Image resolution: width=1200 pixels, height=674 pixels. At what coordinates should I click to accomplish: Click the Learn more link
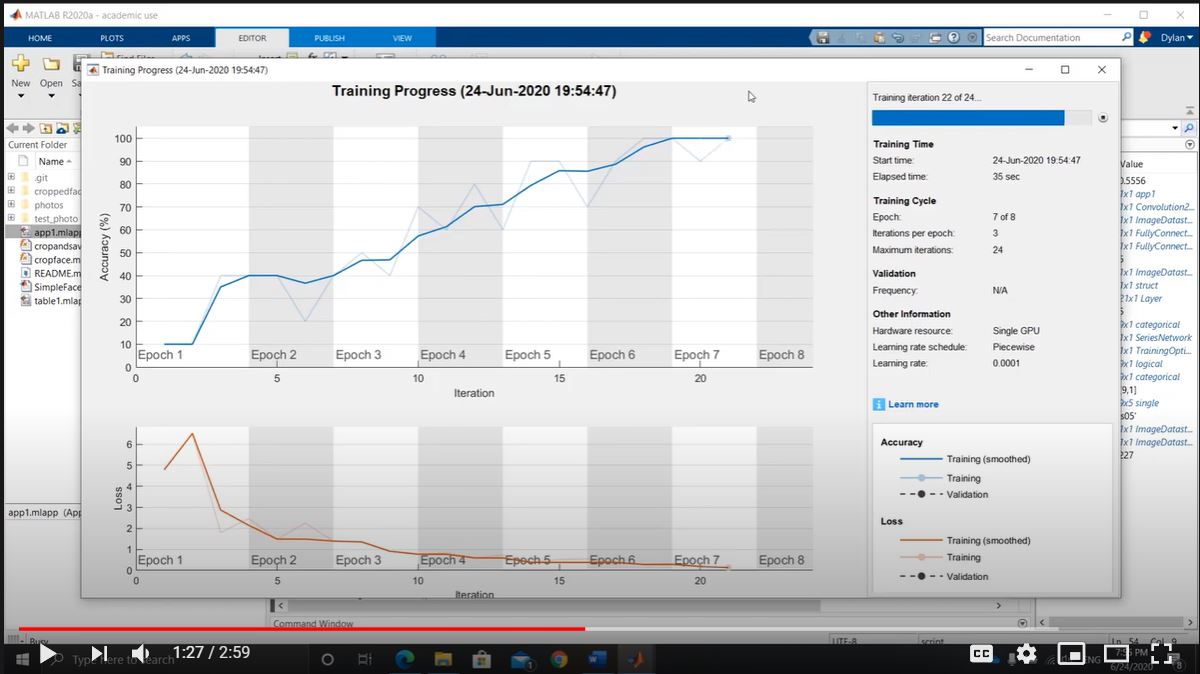pyautogui.click(x=913, y=404)
